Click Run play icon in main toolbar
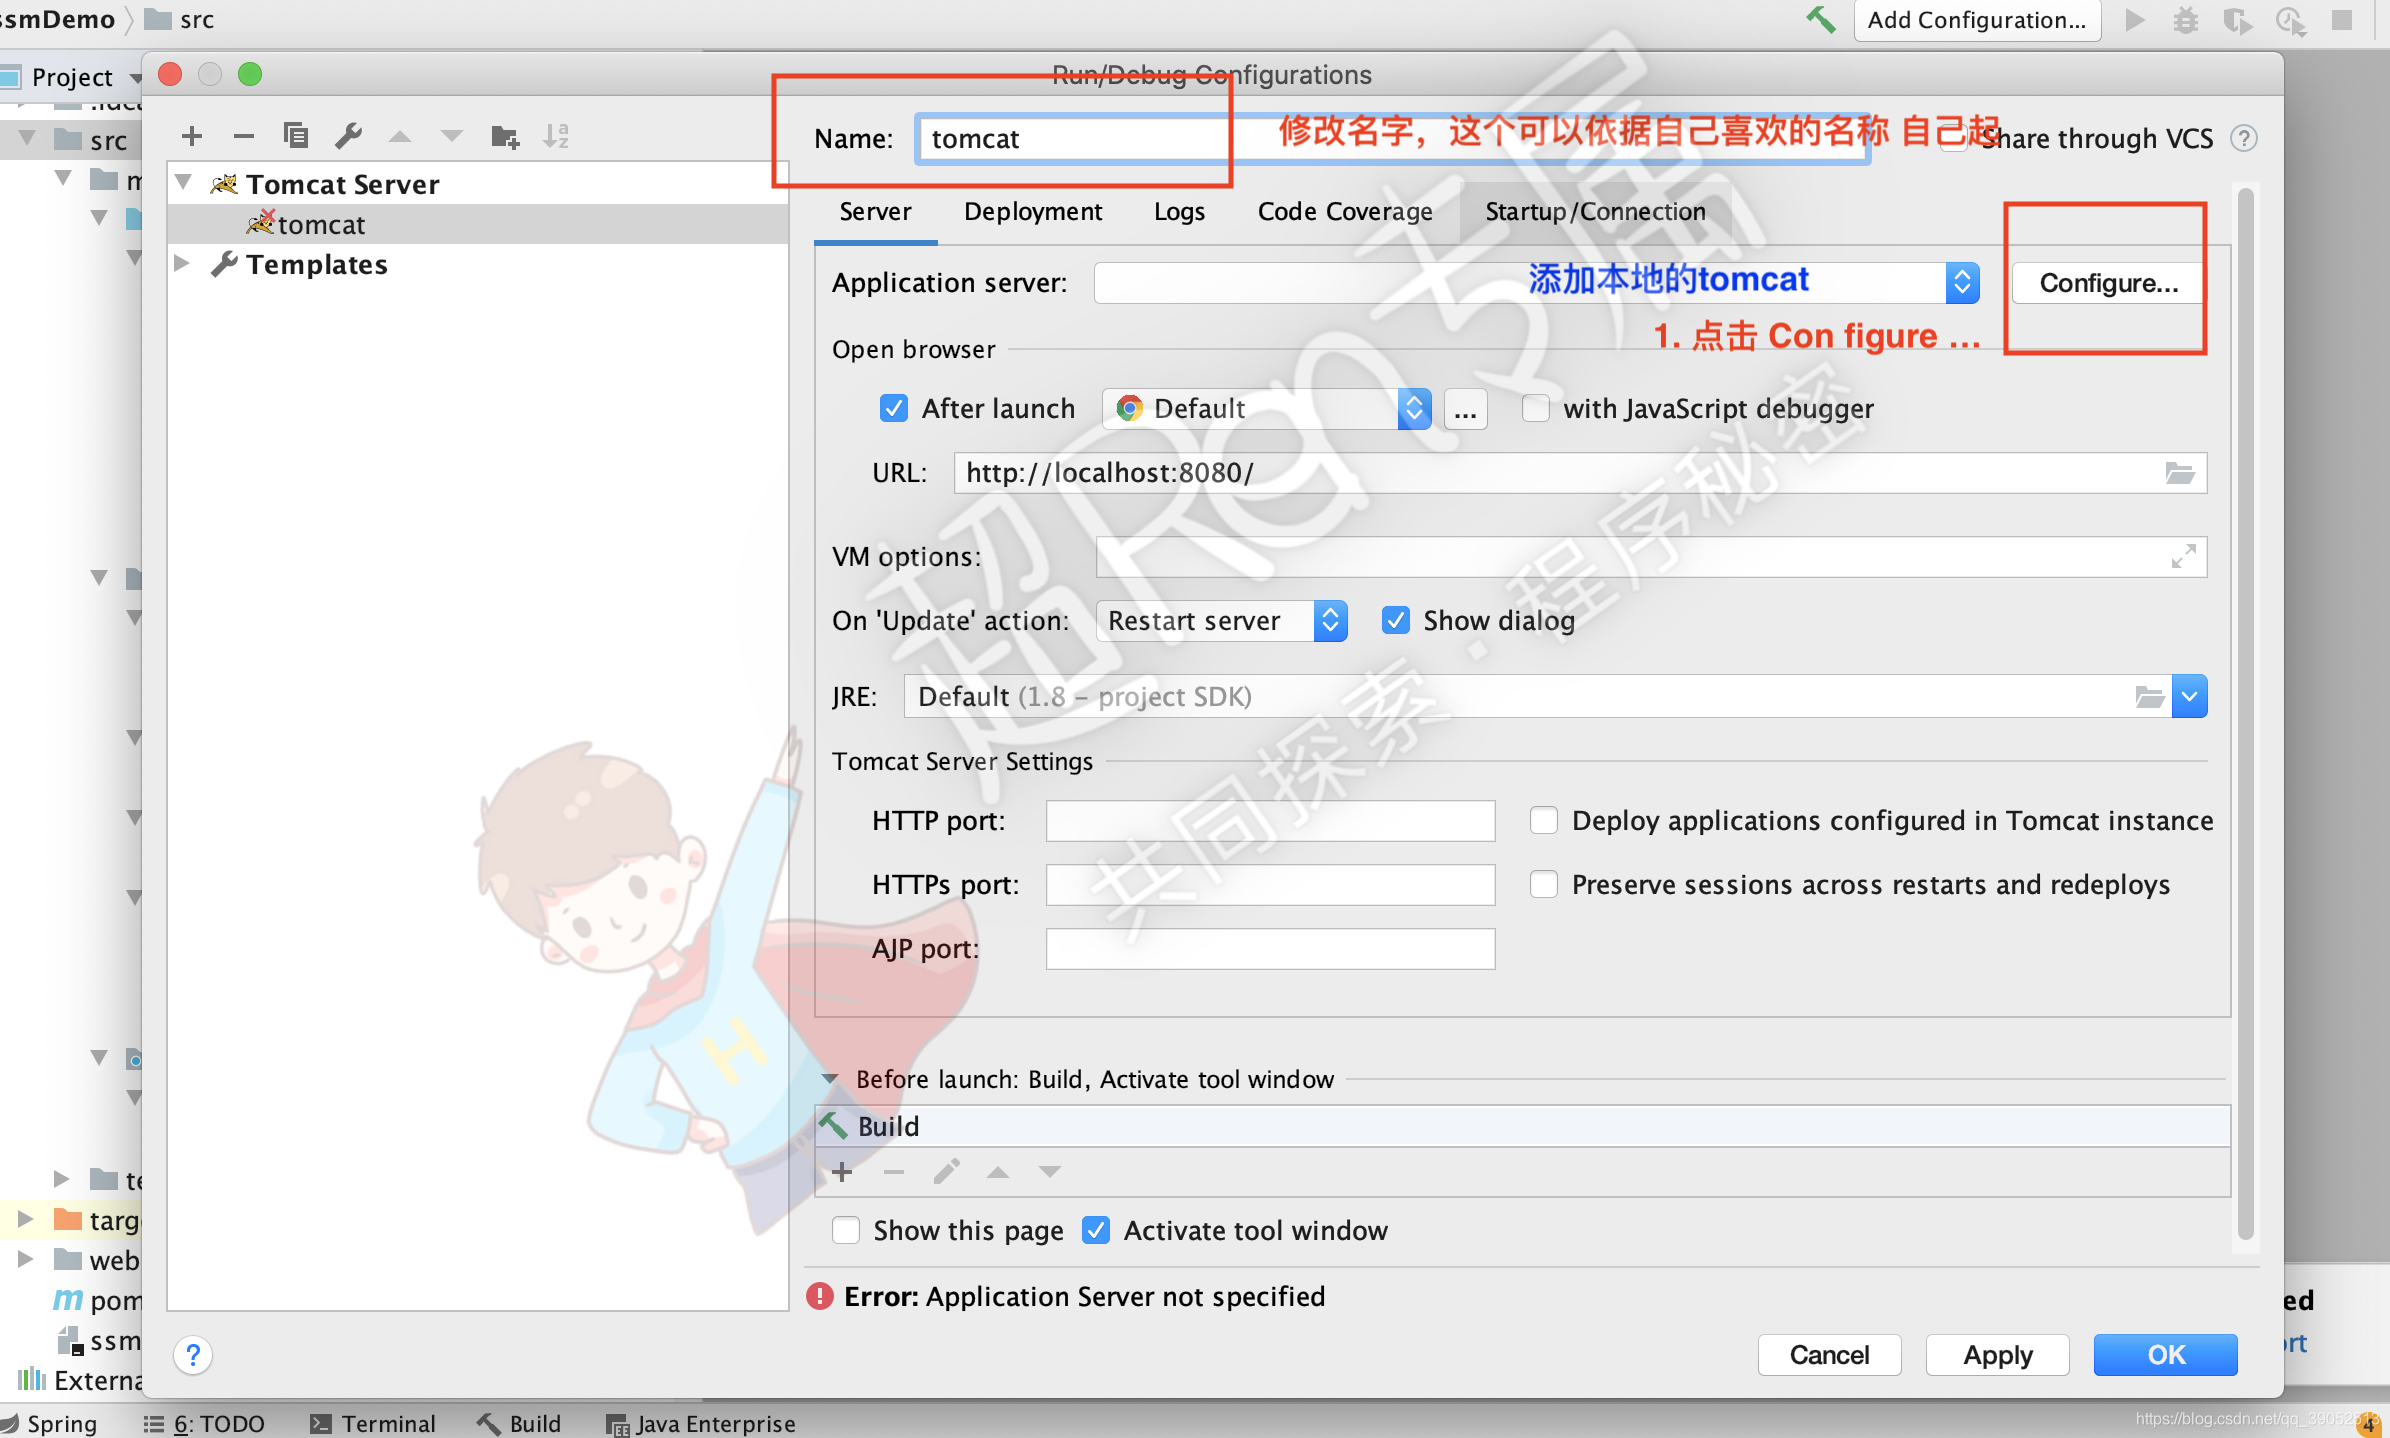 pos(2135,20)
